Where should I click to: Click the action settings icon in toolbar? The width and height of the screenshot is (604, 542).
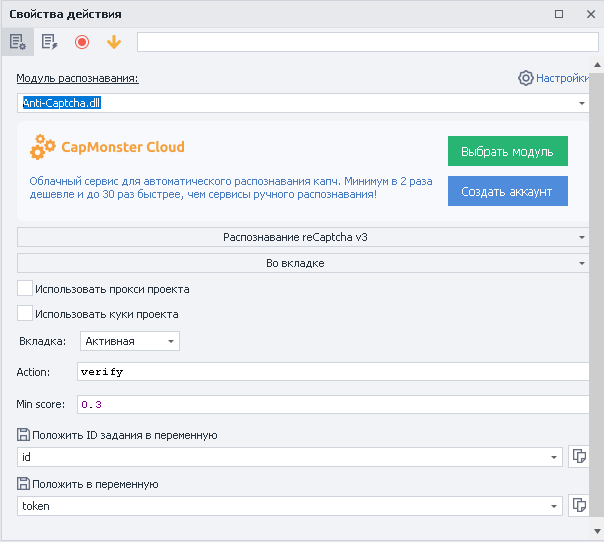pos(17,42)
